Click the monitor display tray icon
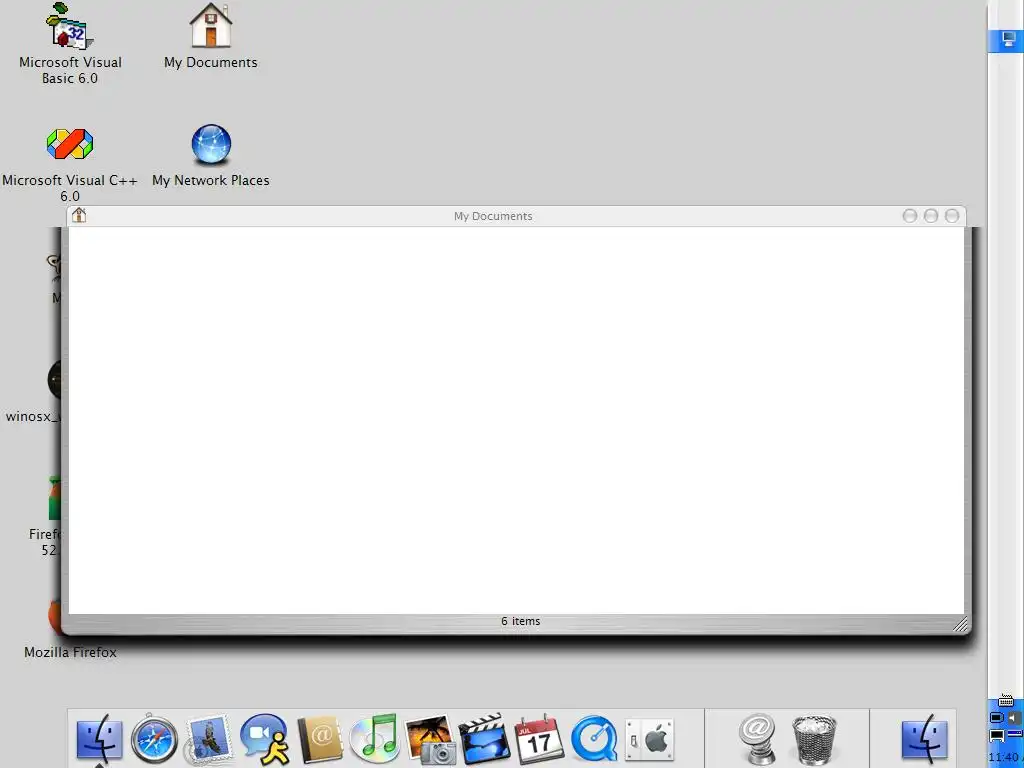This screenshot has height=768, width=1024. pos(997,736)
